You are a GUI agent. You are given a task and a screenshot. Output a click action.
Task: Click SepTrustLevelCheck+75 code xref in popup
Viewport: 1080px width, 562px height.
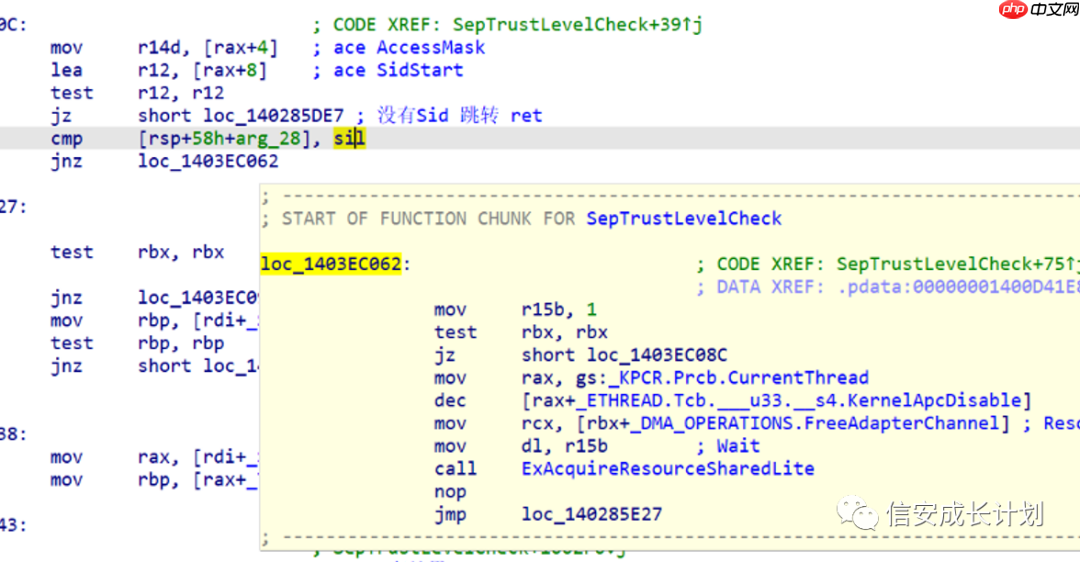tap(958, 264)
